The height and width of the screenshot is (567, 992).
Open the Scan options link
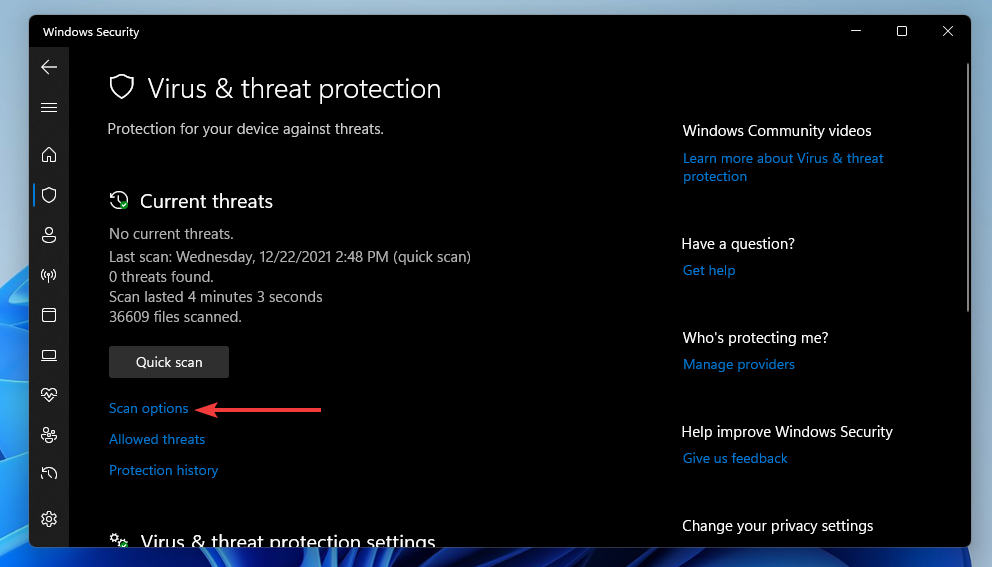[148, 408]
